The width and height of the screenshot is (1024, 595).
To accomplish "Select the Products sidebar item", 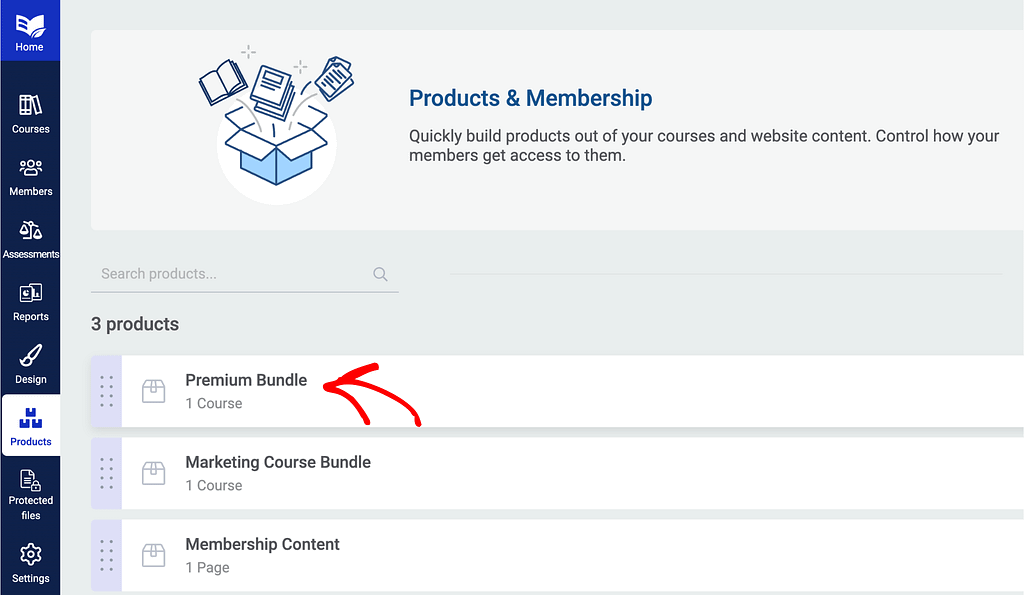I will click(x=30, y=427).
